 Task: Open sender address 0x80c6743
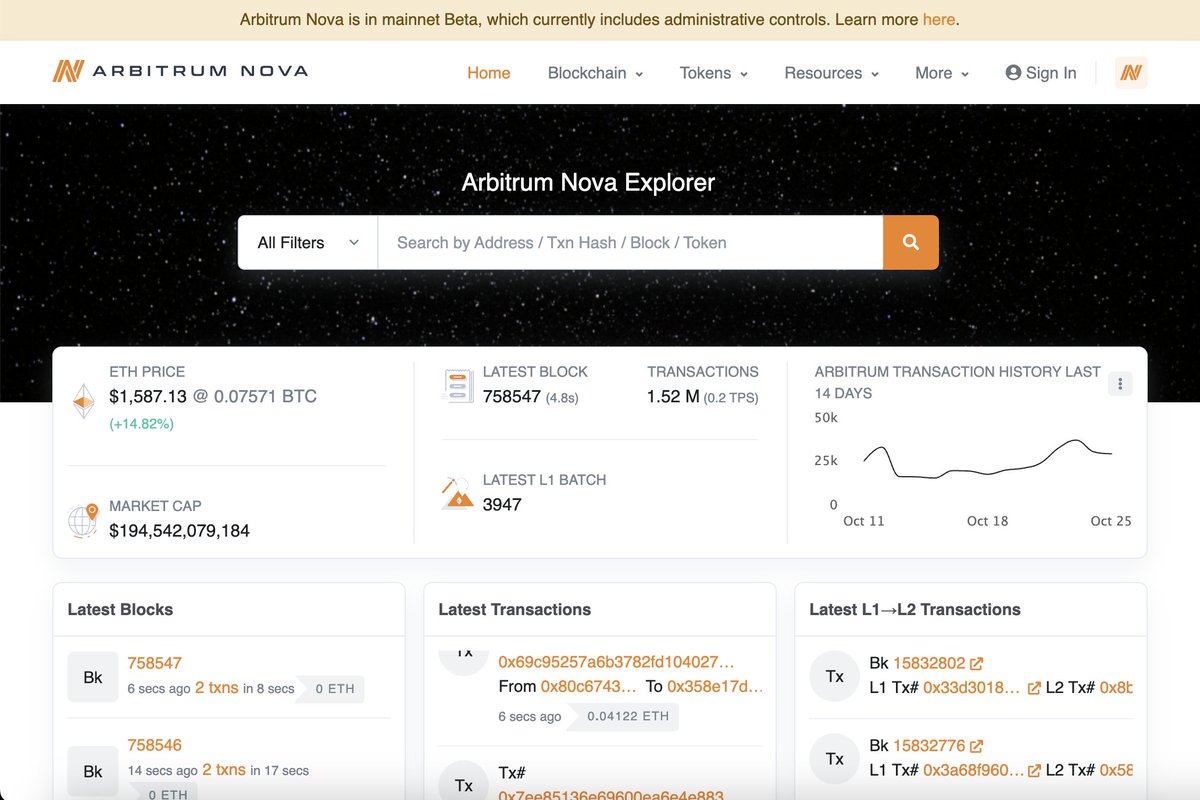point(589,687)
